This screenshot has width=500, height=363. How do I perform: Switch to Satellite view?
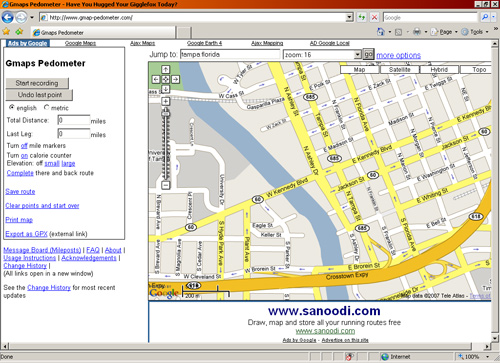click(399, 70)
